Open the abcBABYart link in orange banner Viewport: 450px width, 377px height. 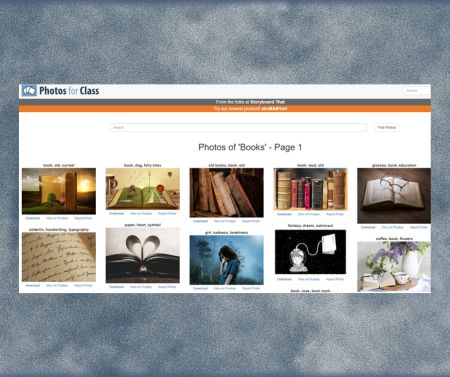pos(274,109)
